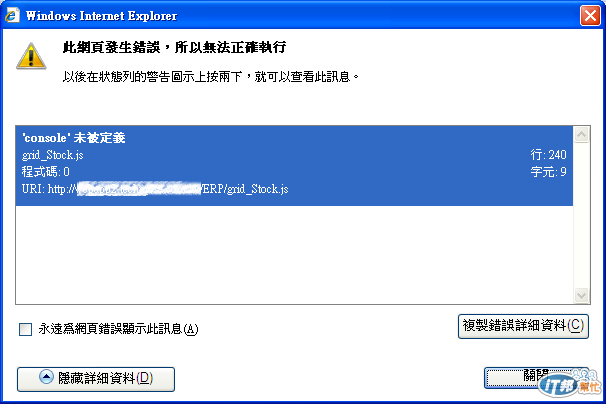Screen dimensions: 606x404
Task: Click the scroll-up arrow of error list
Action: (581, 135)
